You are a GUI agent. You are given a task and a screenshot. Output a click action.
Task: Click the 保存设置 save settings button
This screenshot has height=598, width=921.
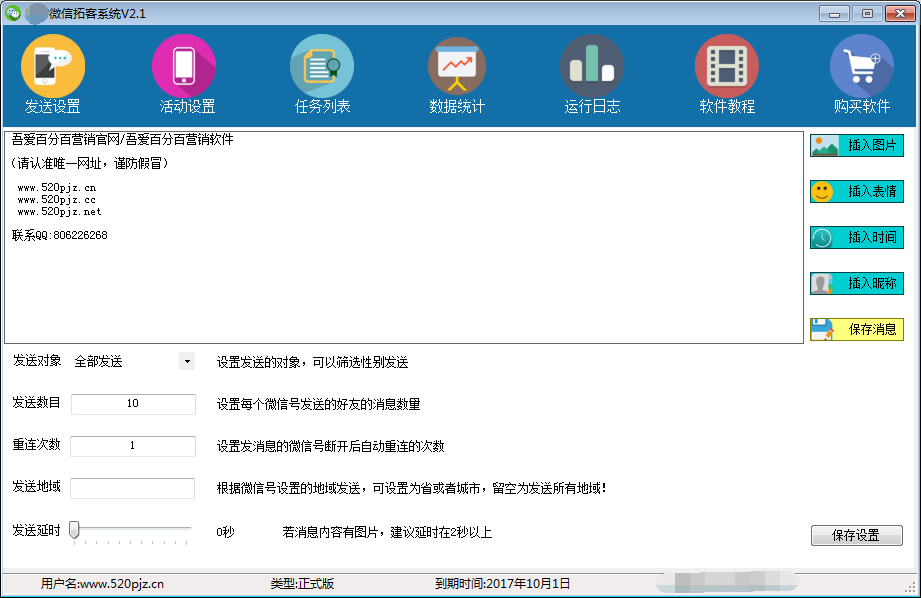[x=856, y=535]
